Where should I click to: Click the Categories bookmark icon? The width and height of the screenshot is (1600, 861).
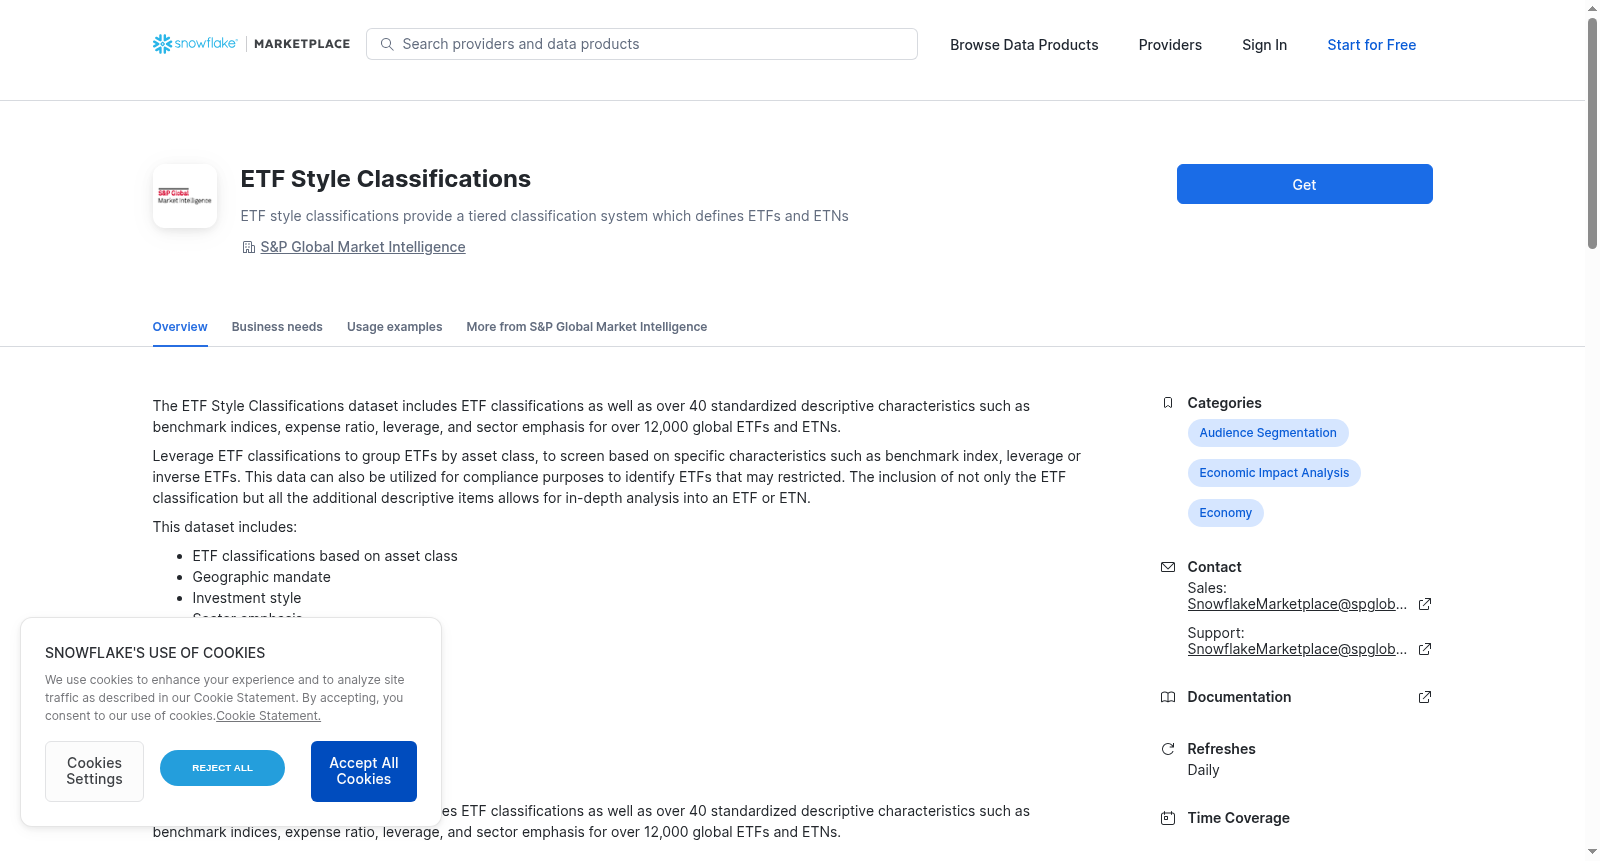click(1168, 403)
